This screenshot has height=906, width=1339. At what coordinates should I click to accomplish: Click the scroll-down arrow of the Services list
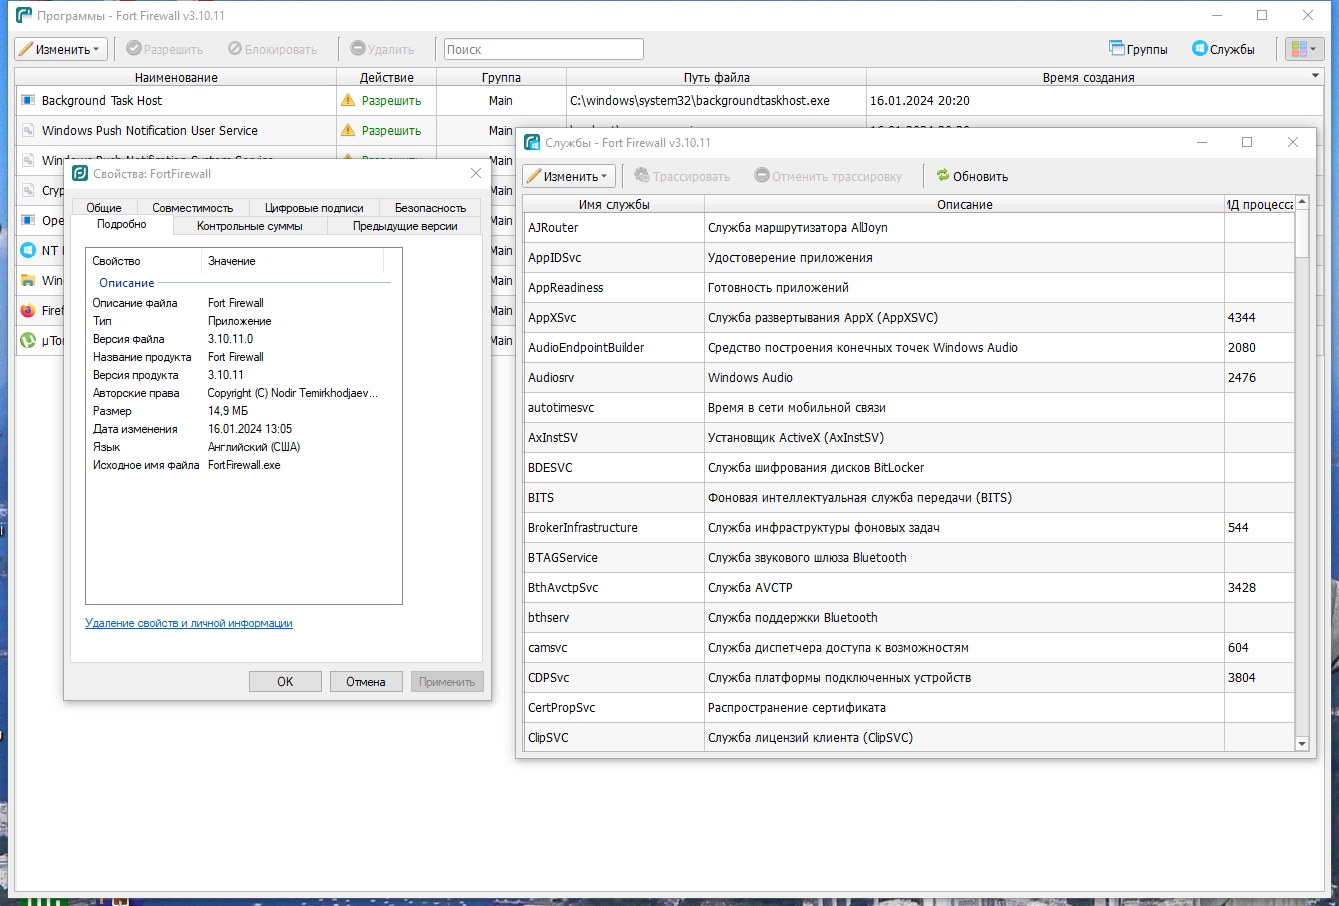coord(1302,744)
